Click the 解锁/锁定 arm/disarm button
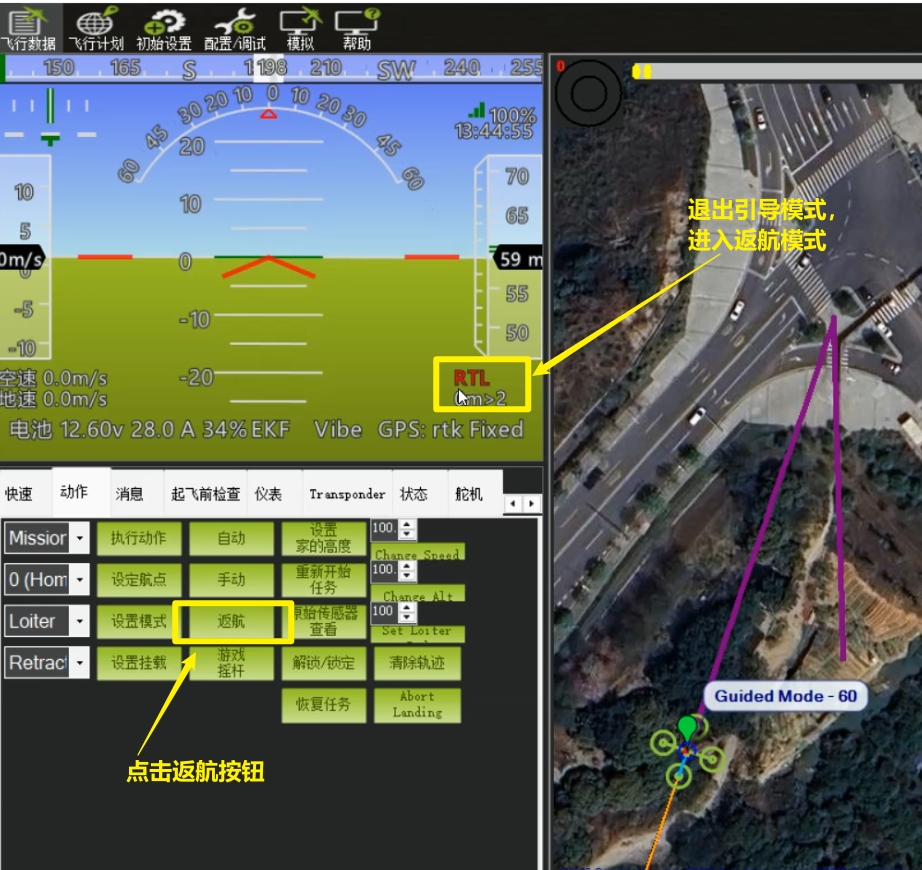 323,662
